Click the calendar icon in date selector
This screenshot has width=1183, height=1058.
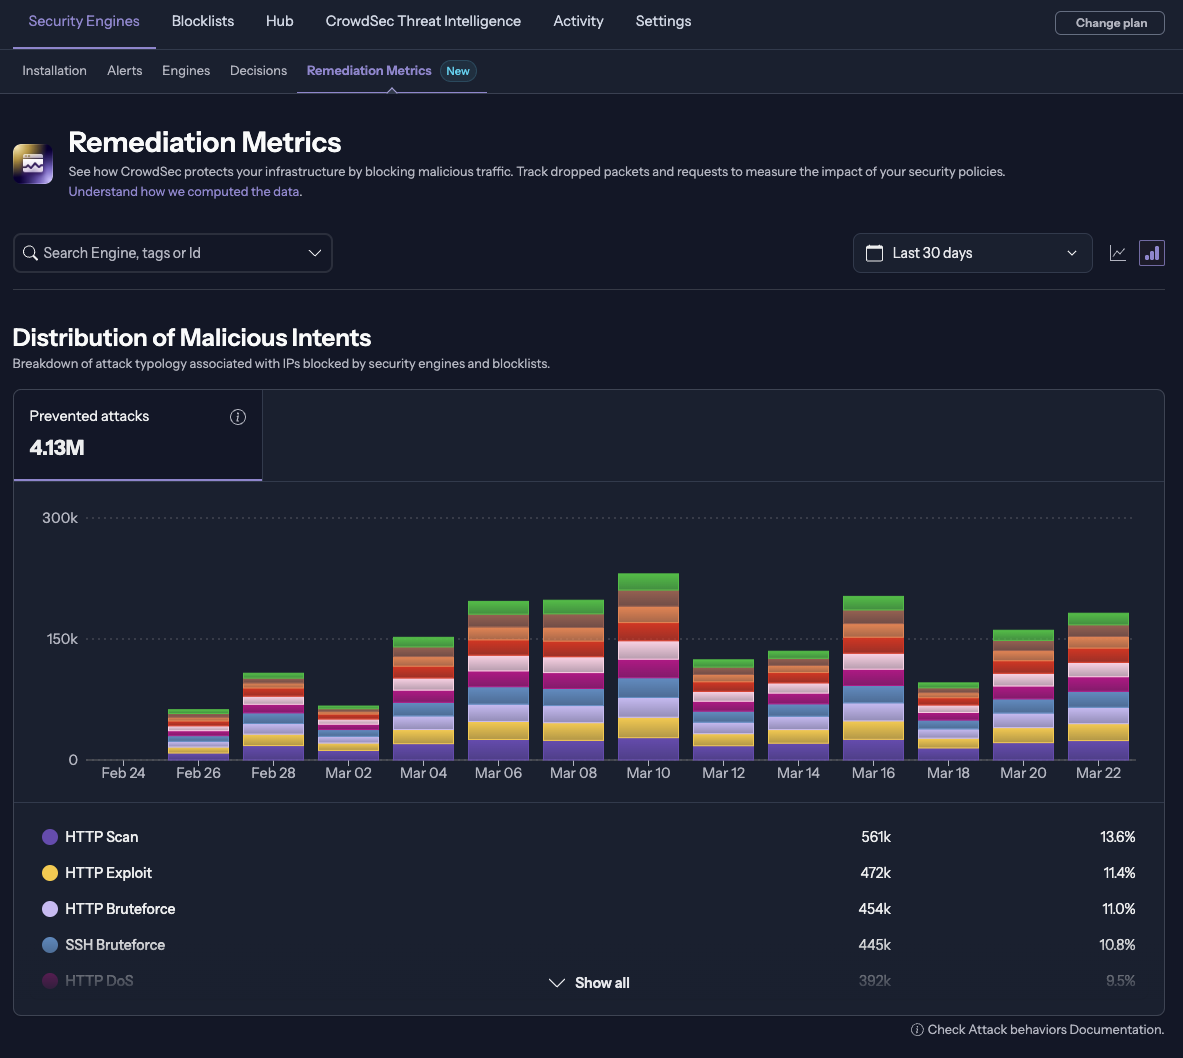pyautogui.click(x=874, y=253)
